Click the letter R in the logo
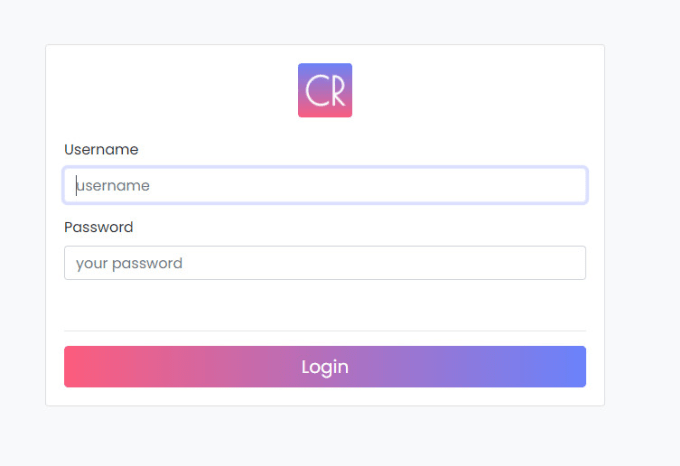Screen dimensions: 680x466 pyautogui.click(x=336, y=91)
